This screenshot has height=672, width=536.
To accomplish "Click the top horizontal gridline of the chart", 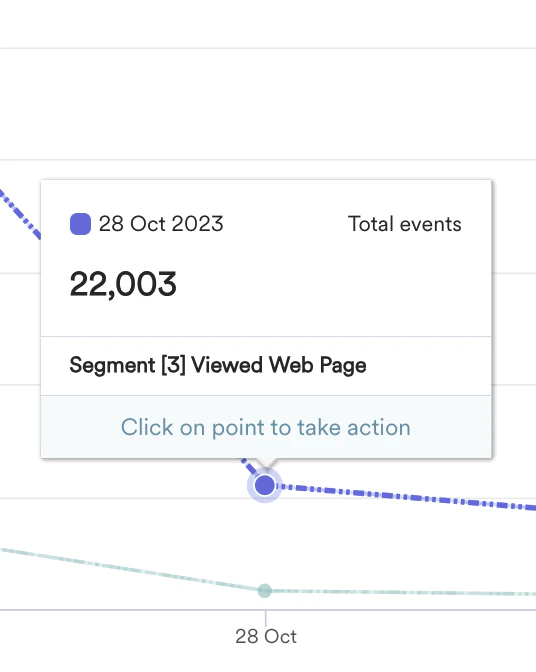I will point(268,48).
